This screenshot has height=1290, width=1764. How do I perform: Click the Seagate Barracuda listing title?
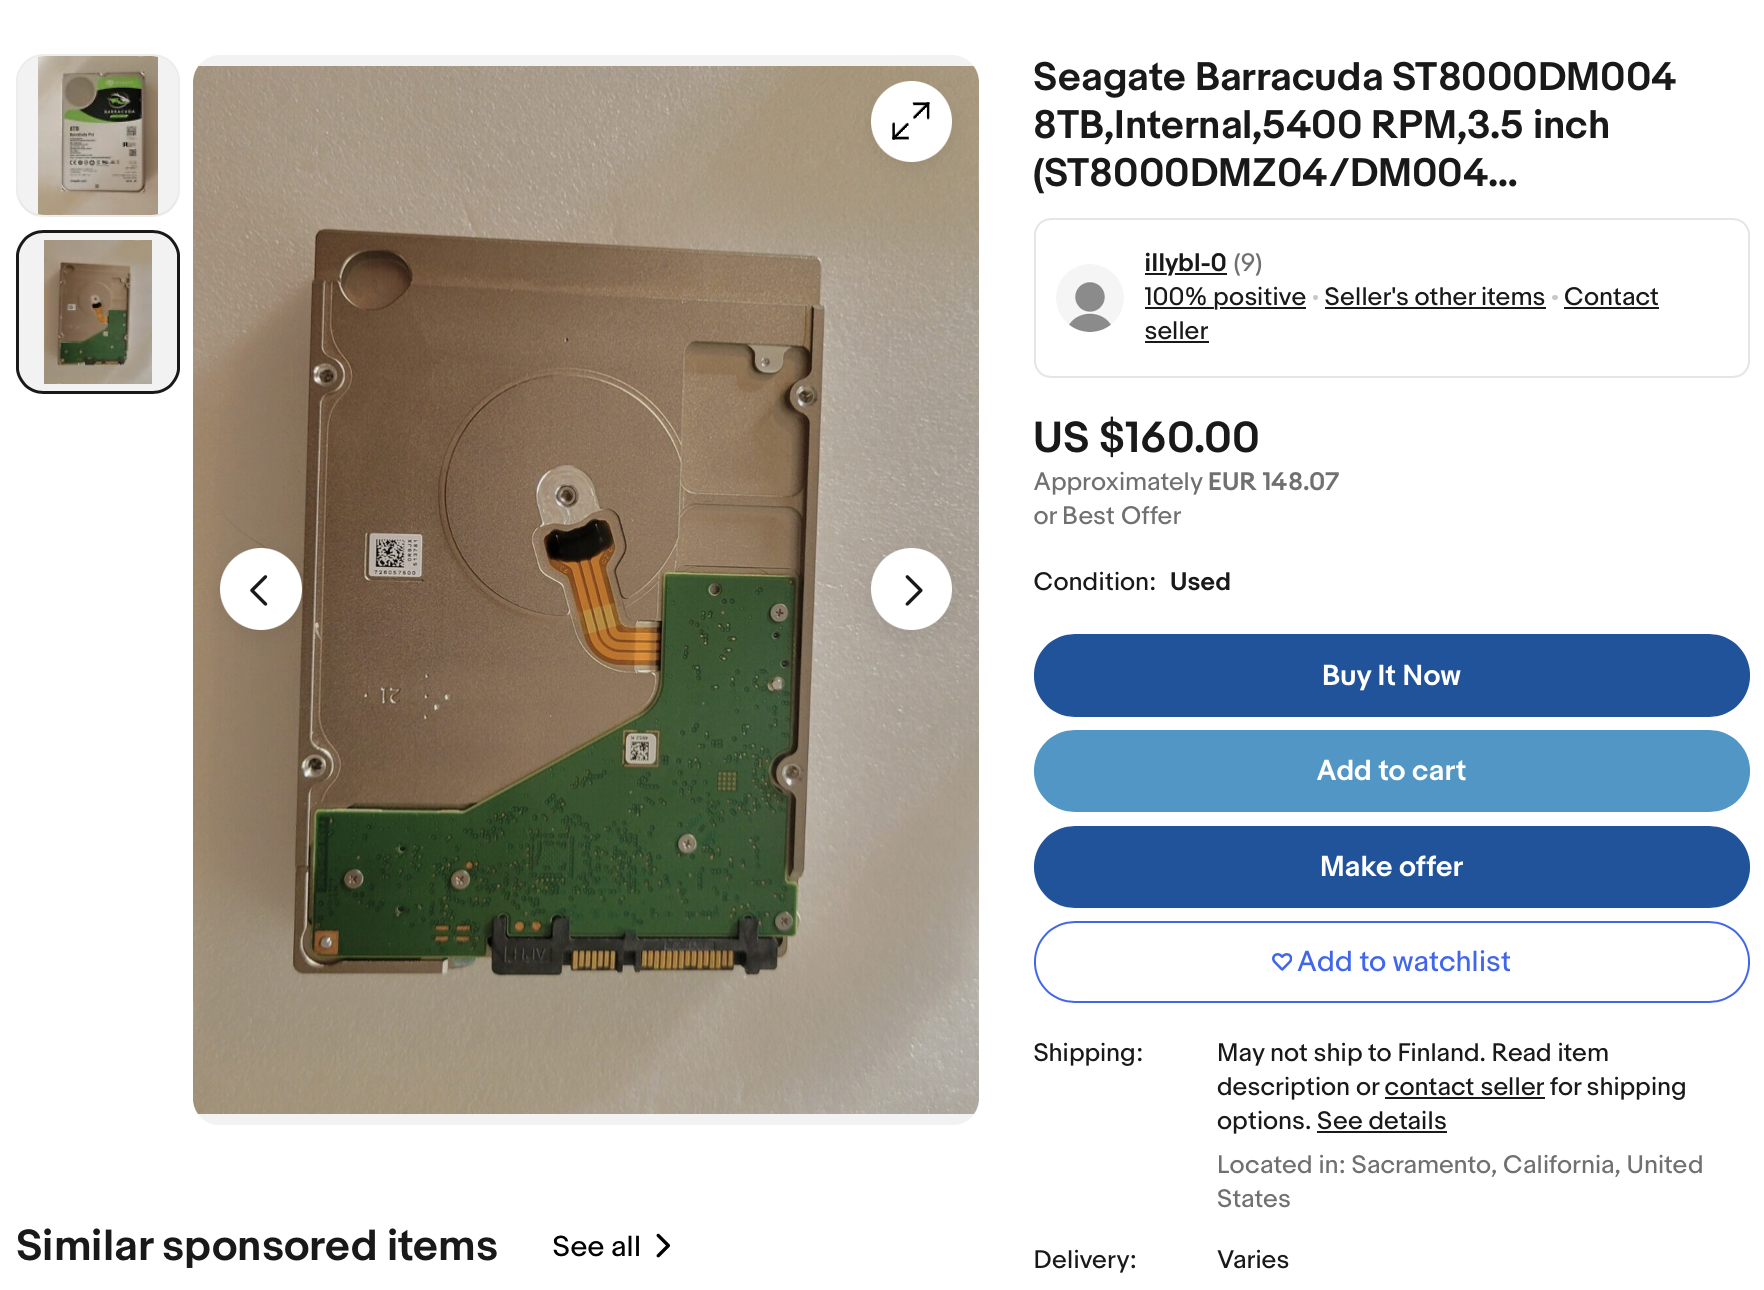point(1353,125)
